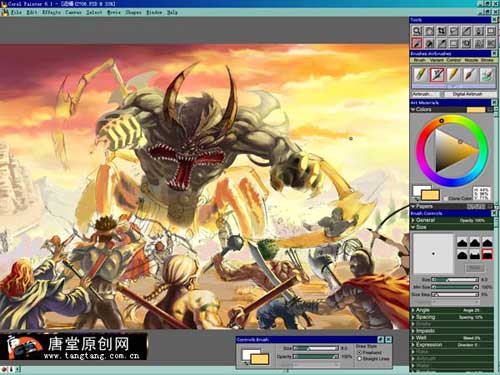Click the Opacity slider in Controls Brush
The width and height of the screenshot is (500, 375).
point(315,357)
